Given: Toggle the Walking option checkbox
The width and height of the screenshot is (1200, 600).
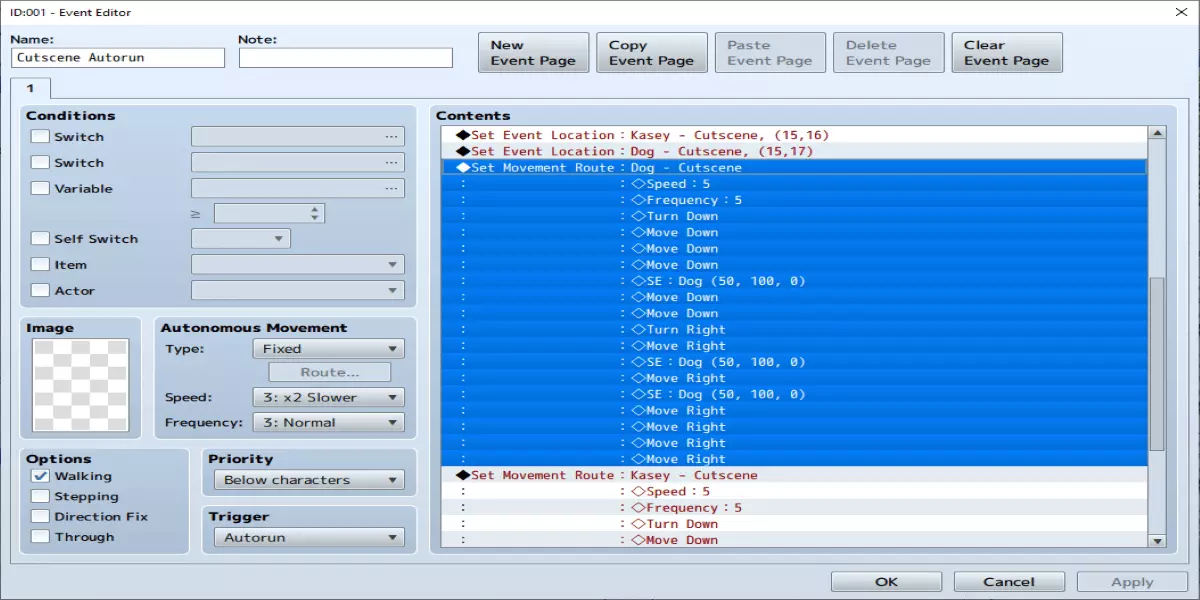Looking at the screenshot, I should click(x=40, y=476).
